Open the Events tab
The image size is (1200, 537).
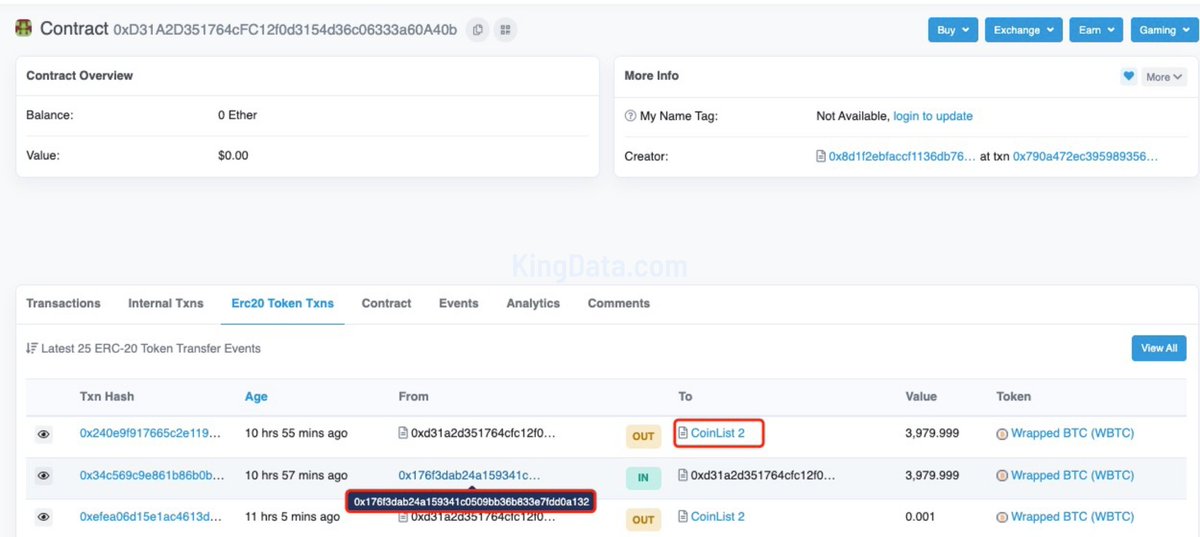458,303
